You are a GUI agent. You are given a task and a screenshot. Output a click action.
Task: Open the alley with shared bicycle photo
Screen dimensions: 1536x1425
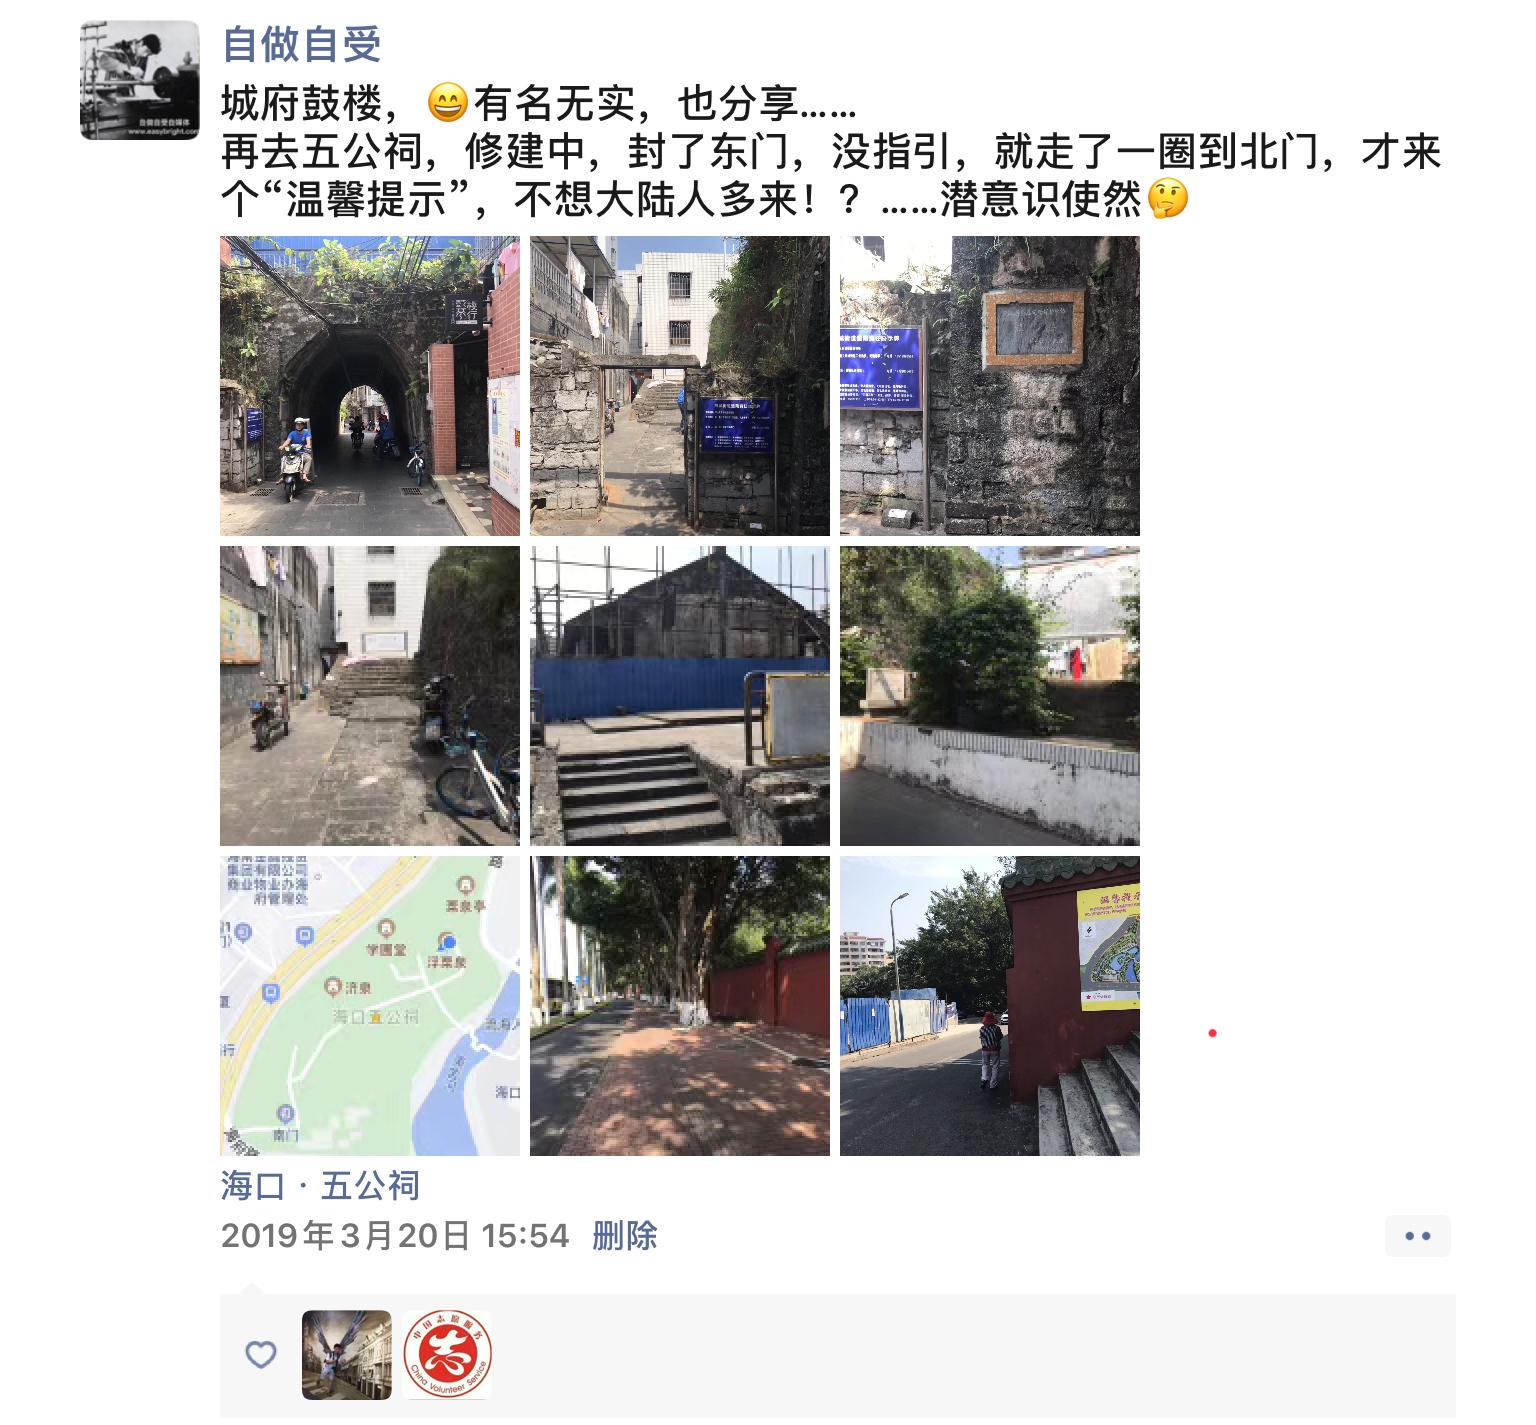(370, 696)
